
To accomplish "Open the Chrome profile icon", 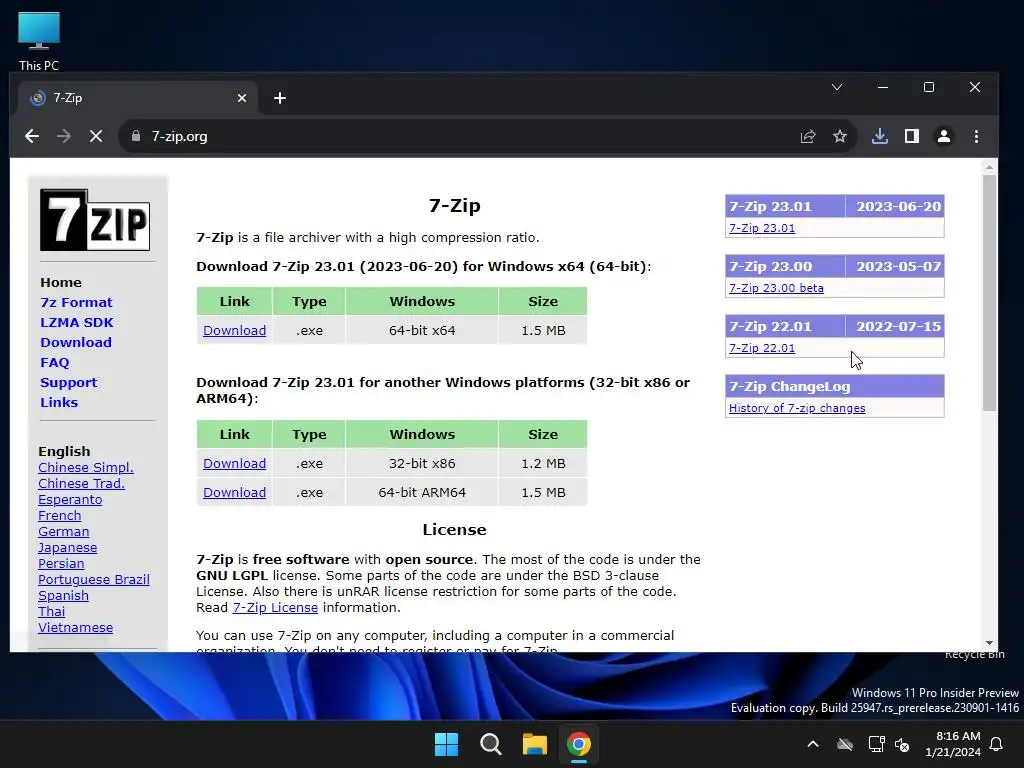I will (944, 136).
